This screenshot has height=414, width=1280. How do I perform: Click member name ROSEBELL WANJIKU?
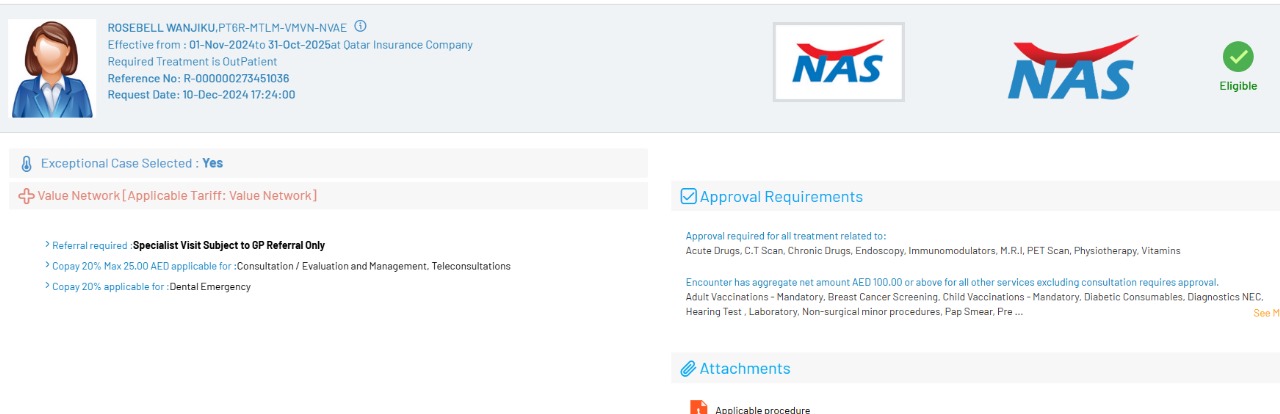pyautogui.click(x=162, y=28)
